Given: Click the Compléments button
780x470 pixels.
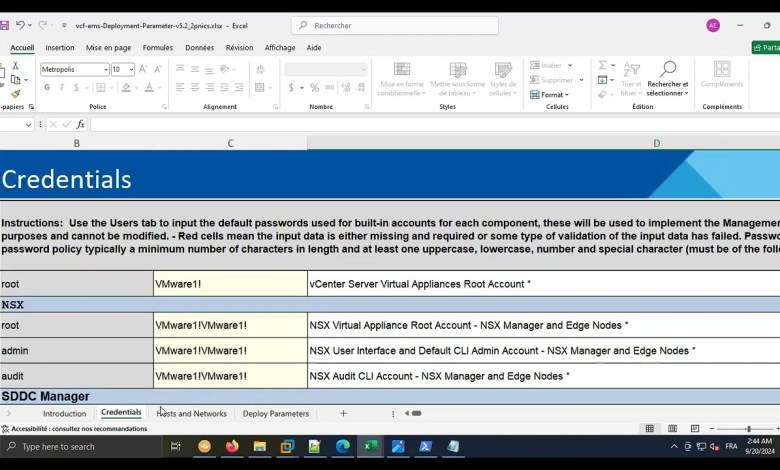Looking at the screenshot, I should [722, 75].
